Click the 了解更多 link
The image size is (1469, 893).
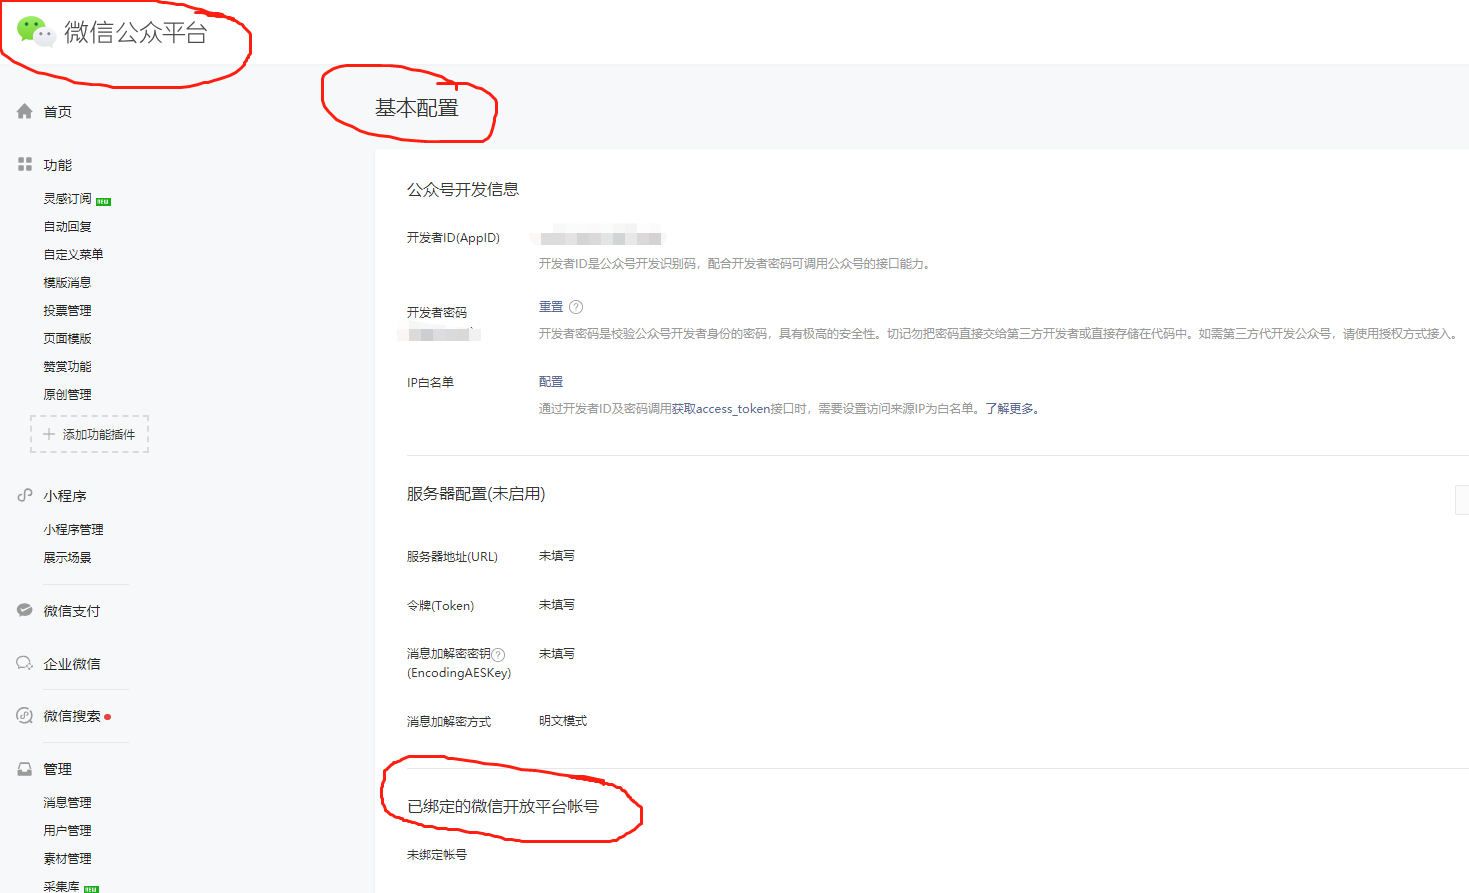point(1012,409)
